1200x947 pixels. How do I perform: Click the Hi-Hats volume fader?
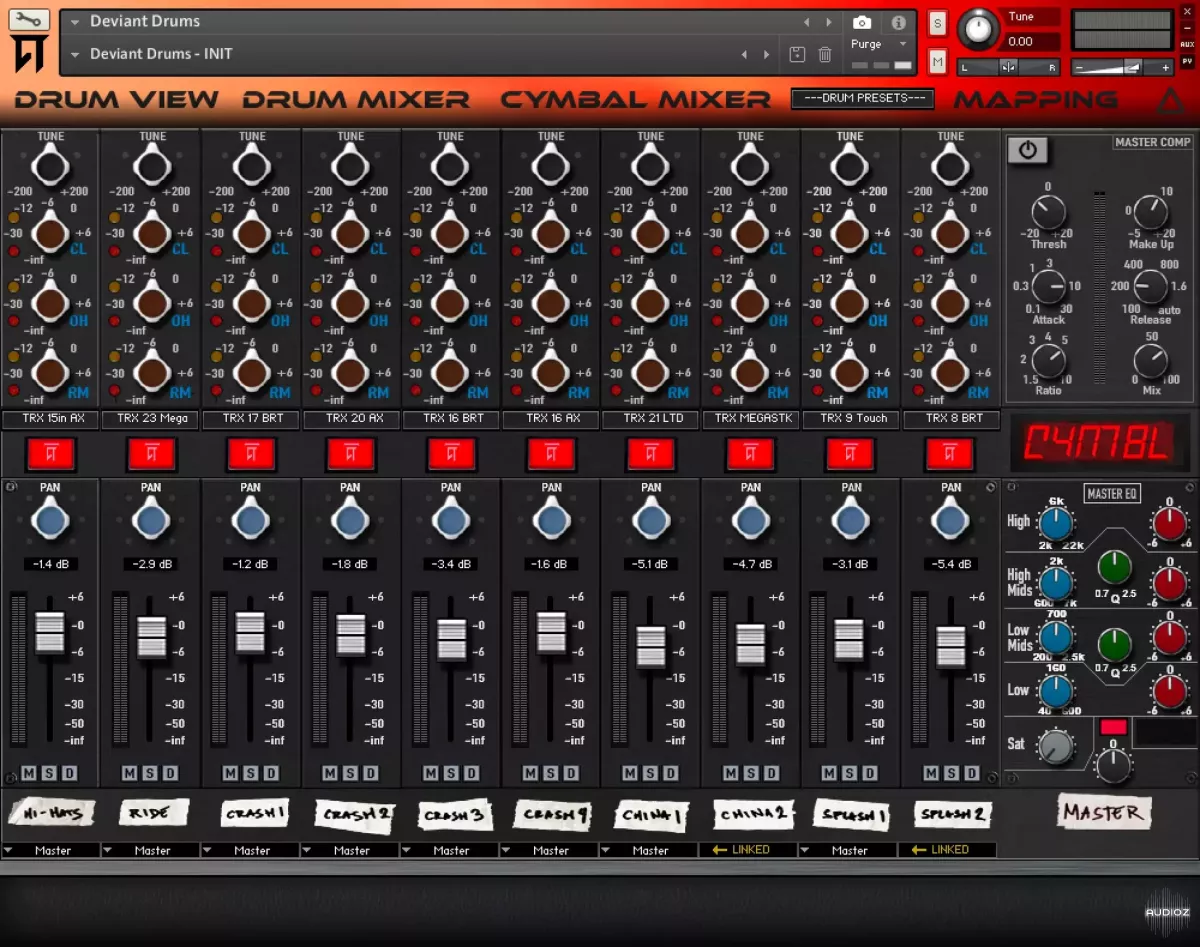[50, 633]
